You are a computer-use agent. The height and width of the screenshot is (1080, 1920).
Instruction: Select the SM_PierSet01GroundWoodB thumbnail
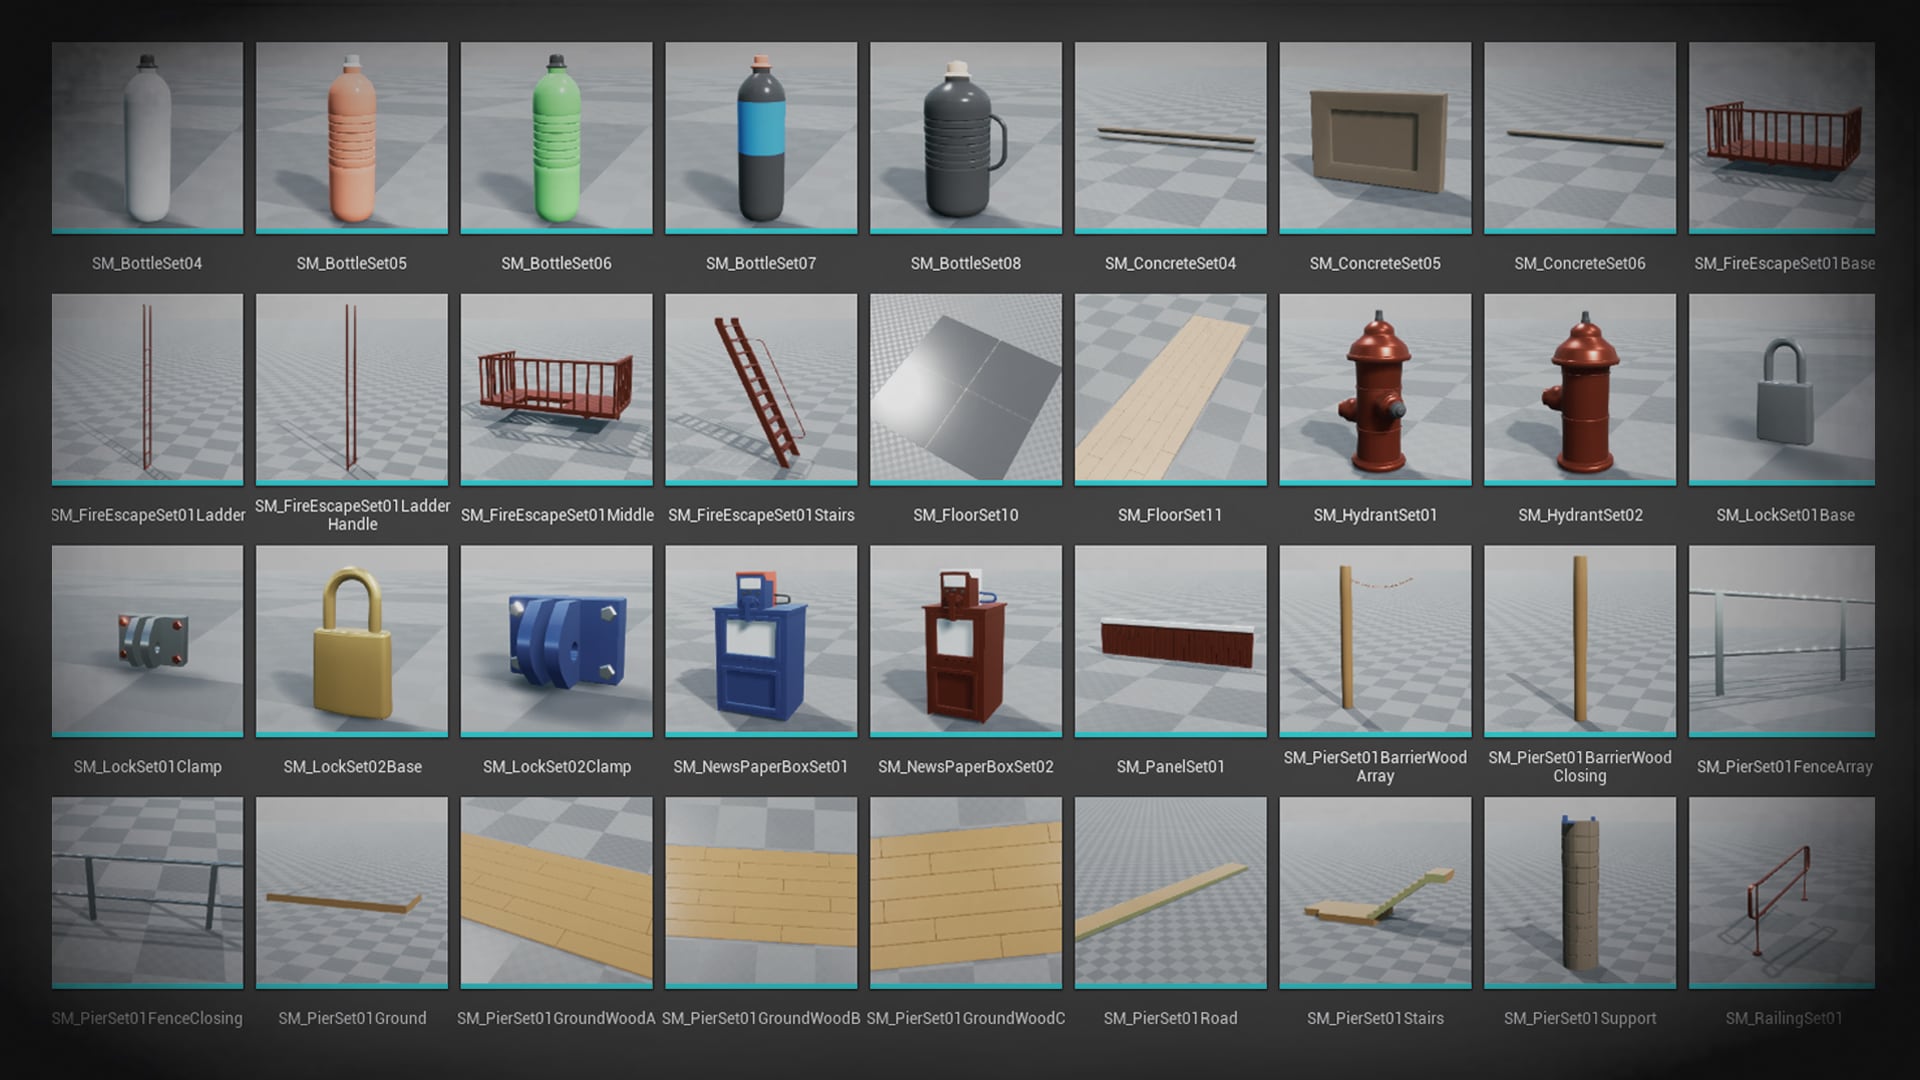coord(761,893)
